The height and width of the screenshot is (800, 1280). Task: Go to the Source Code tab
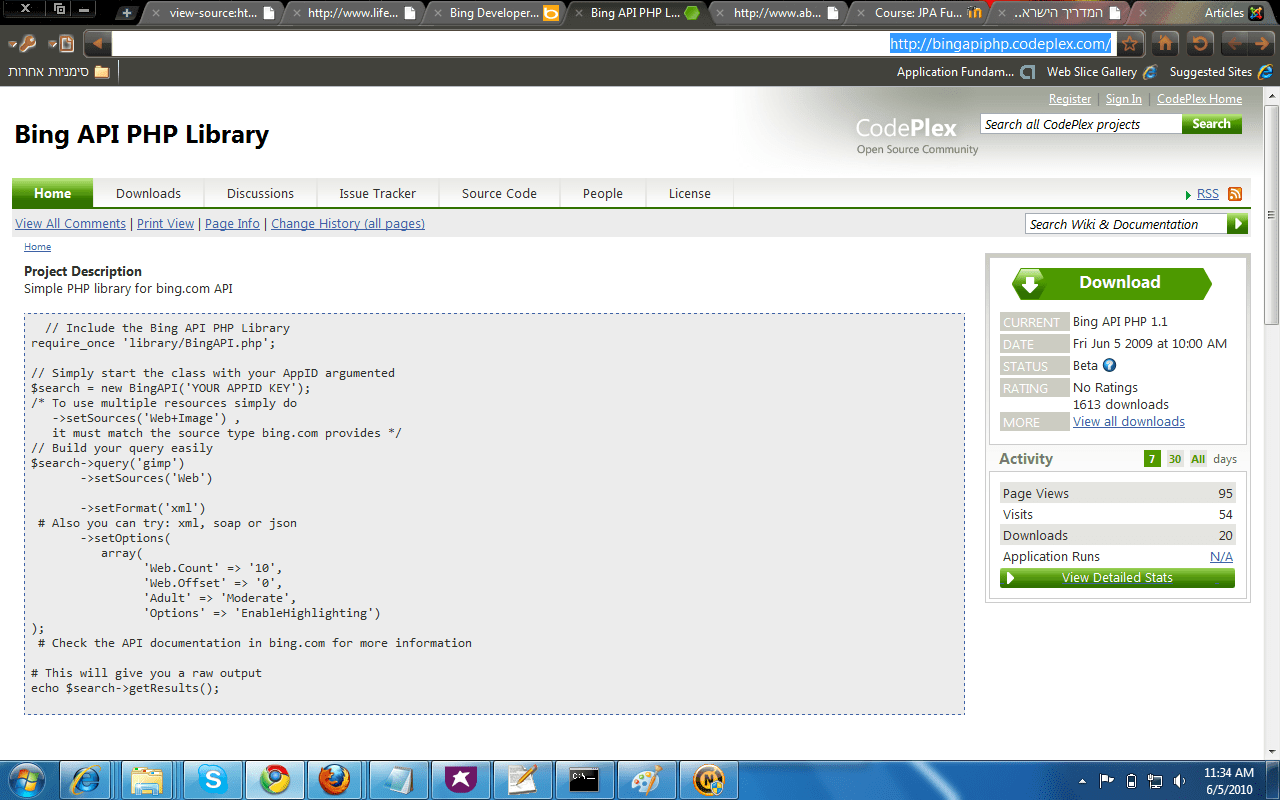499,194
